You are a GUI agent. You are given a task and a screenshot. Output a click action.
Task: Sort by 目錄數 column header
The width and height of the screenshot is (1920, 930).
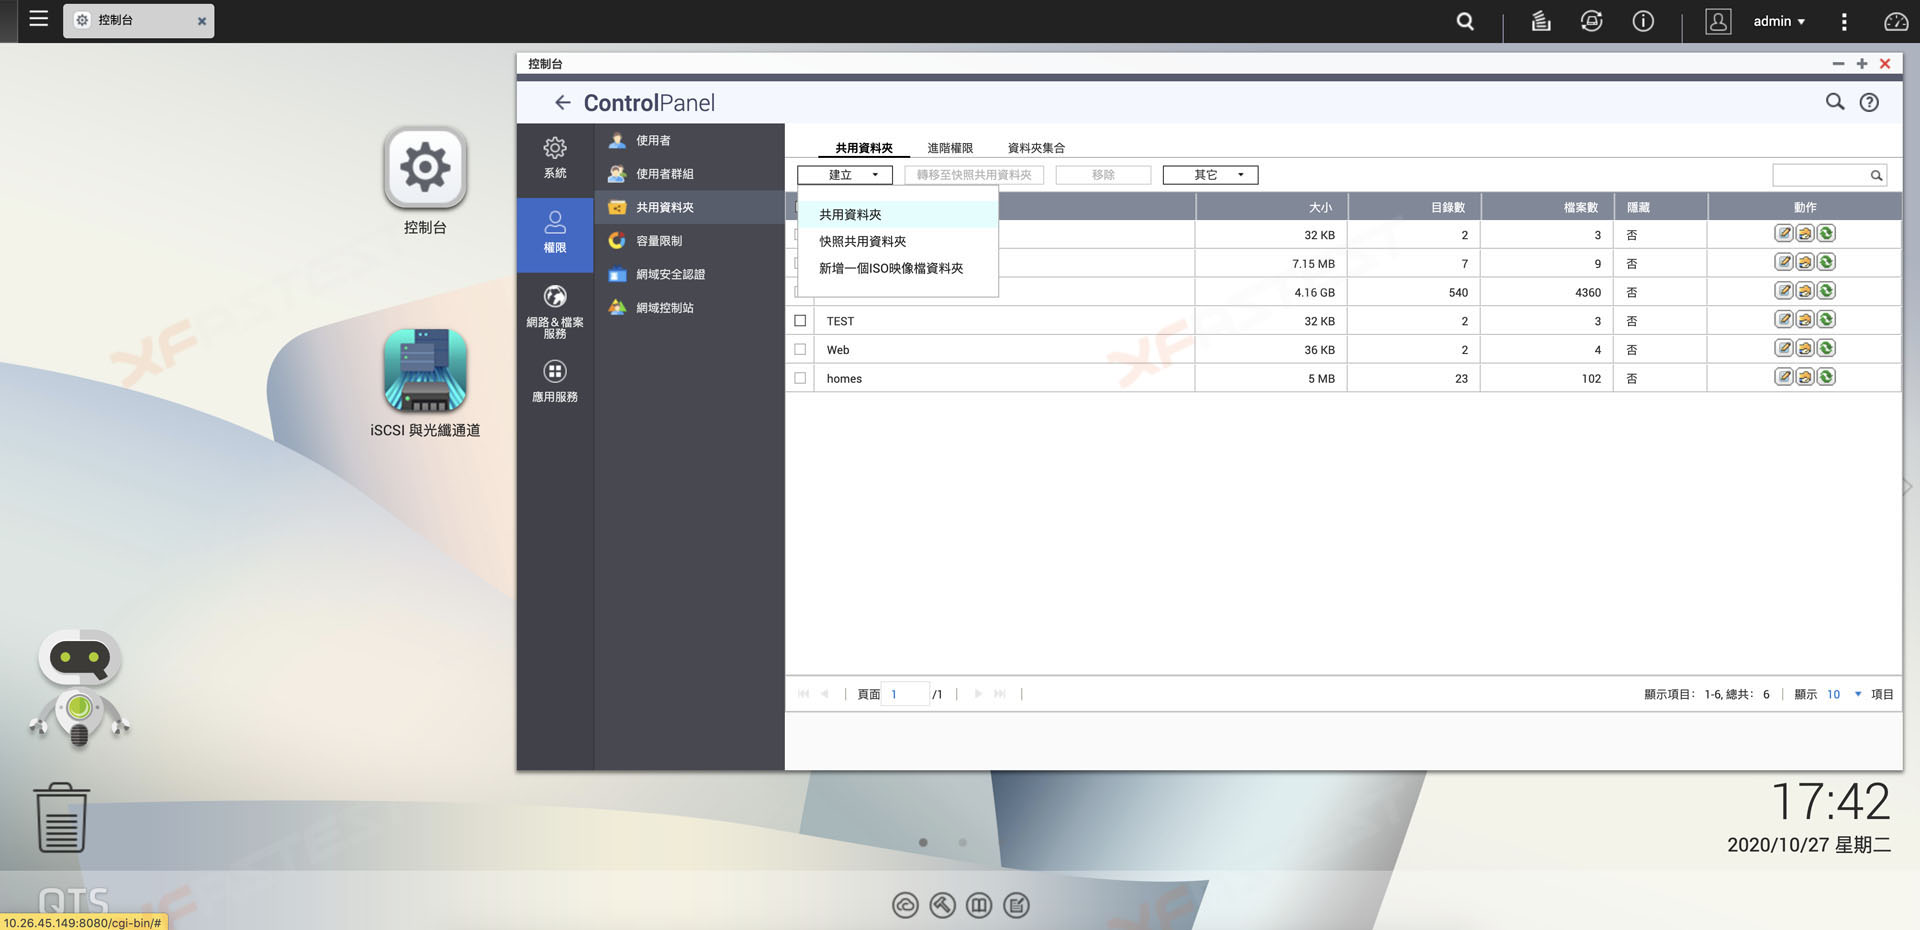point(1414,207)
